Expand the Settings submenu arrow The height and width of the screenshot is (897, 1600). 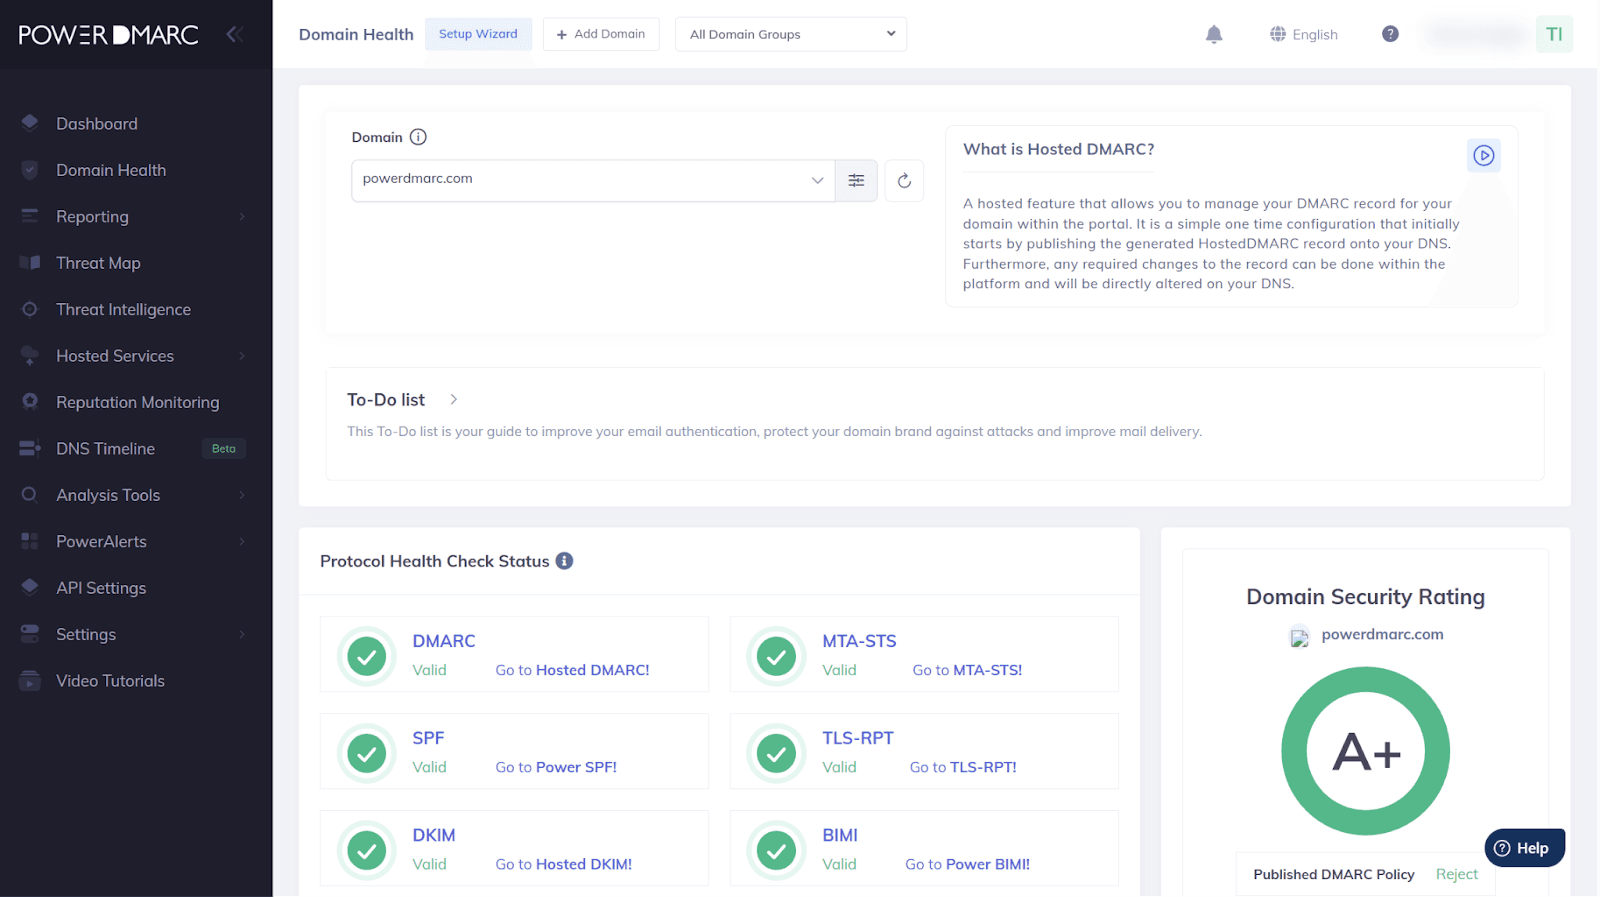pos(242,634)
